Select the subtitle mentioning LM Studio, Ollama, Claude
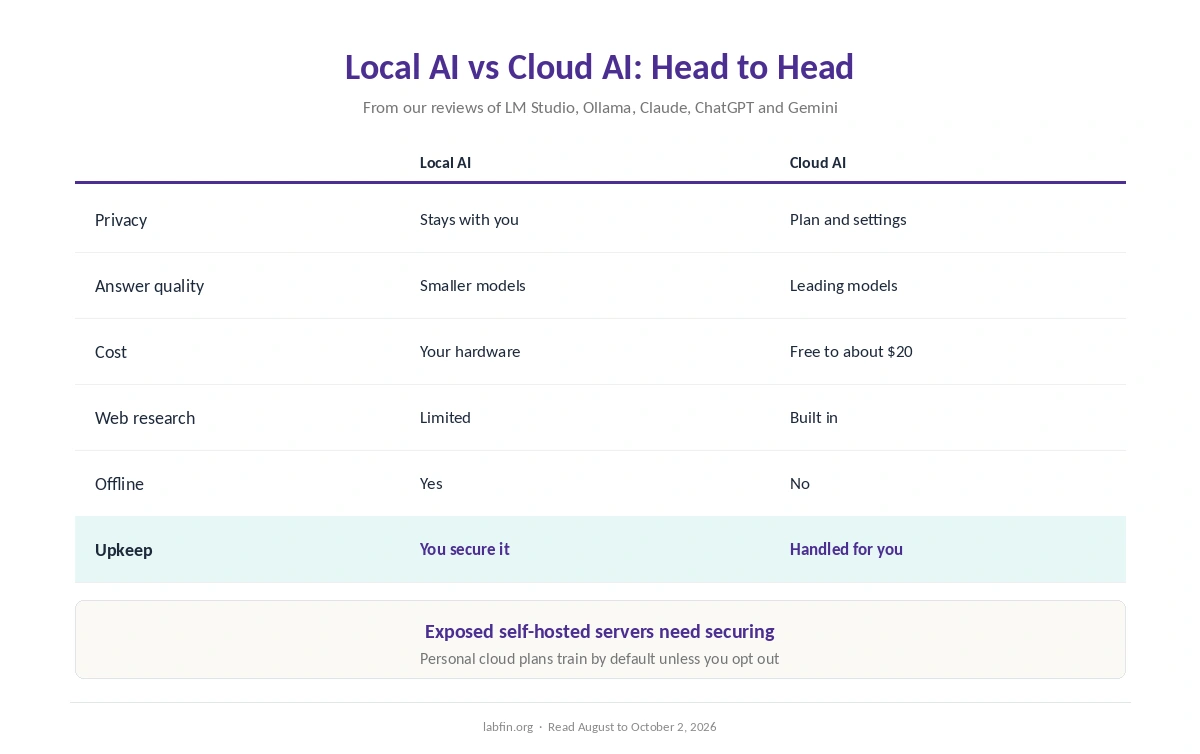The height and width of the screenshot is (754, 1200). pyautogui.click(x=600, y=107)
